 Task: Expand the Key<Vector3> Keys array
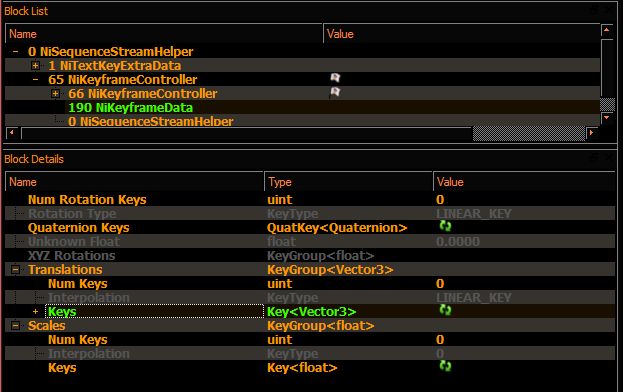pyautogui.click(x=35, y=312)
